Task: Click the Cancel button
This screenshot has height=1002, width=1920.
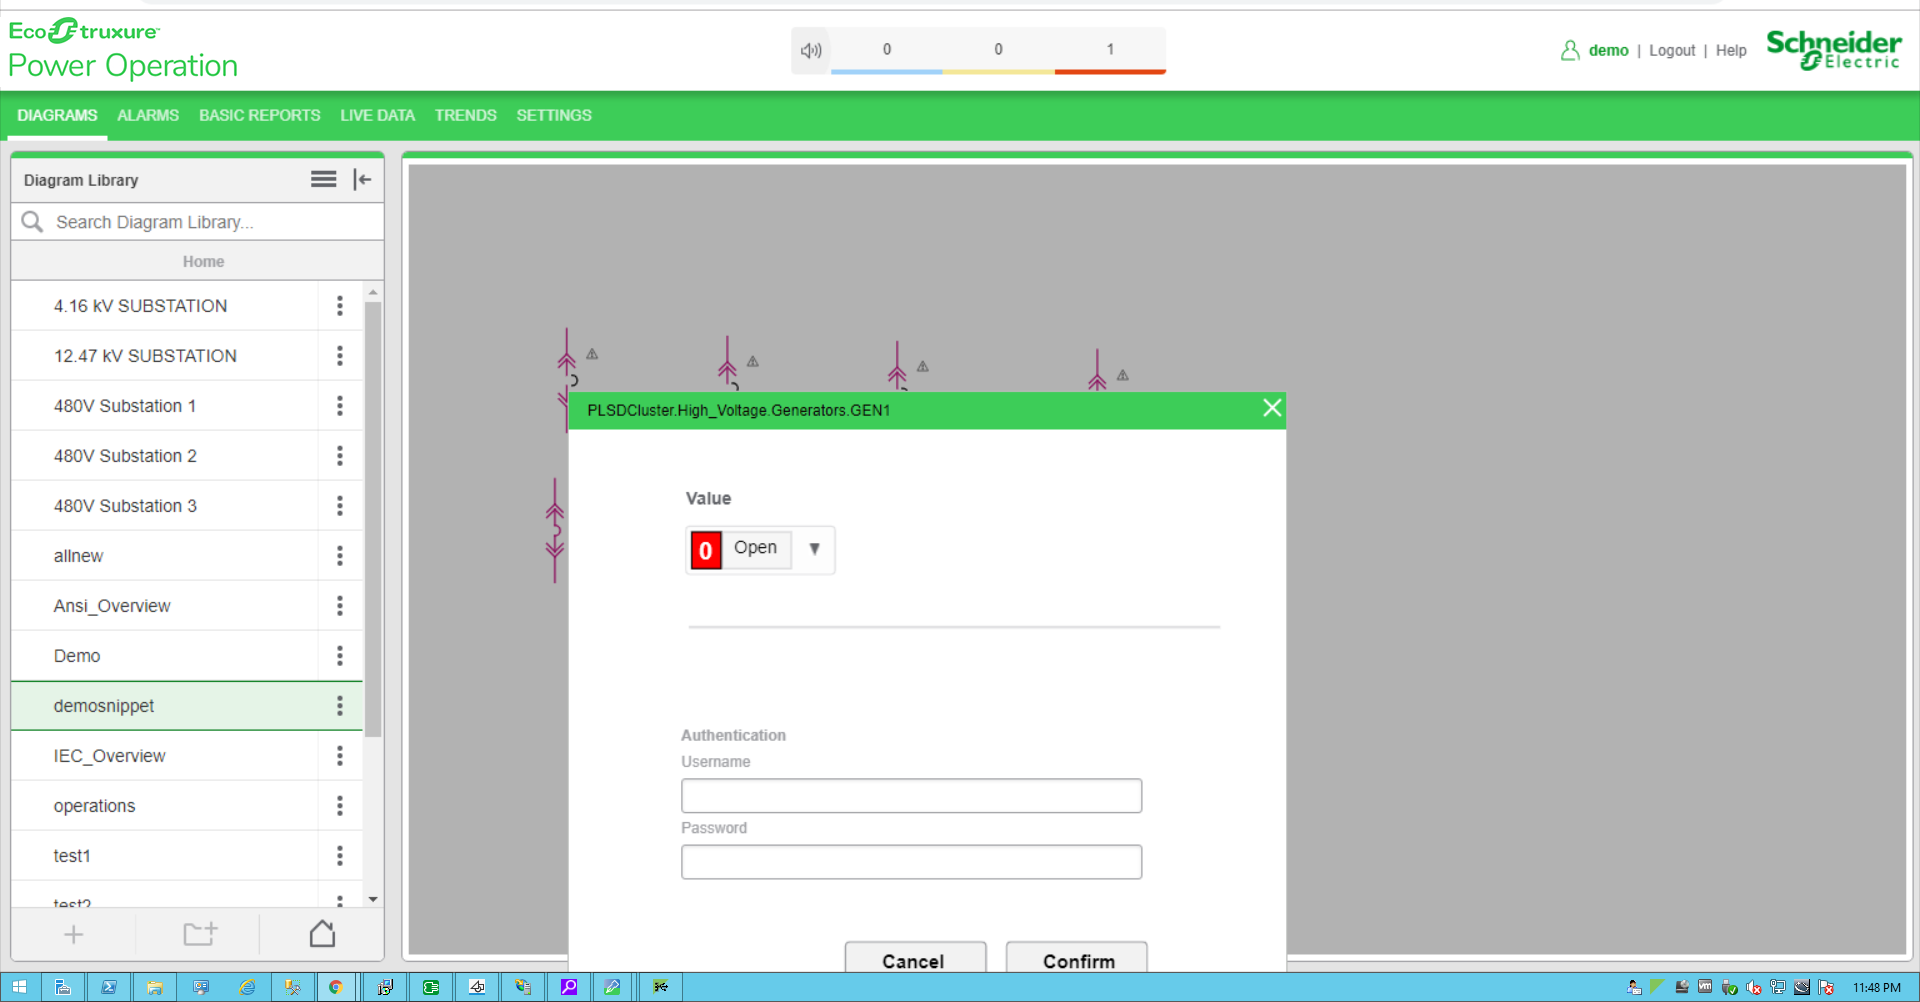Action: (915, 958)
